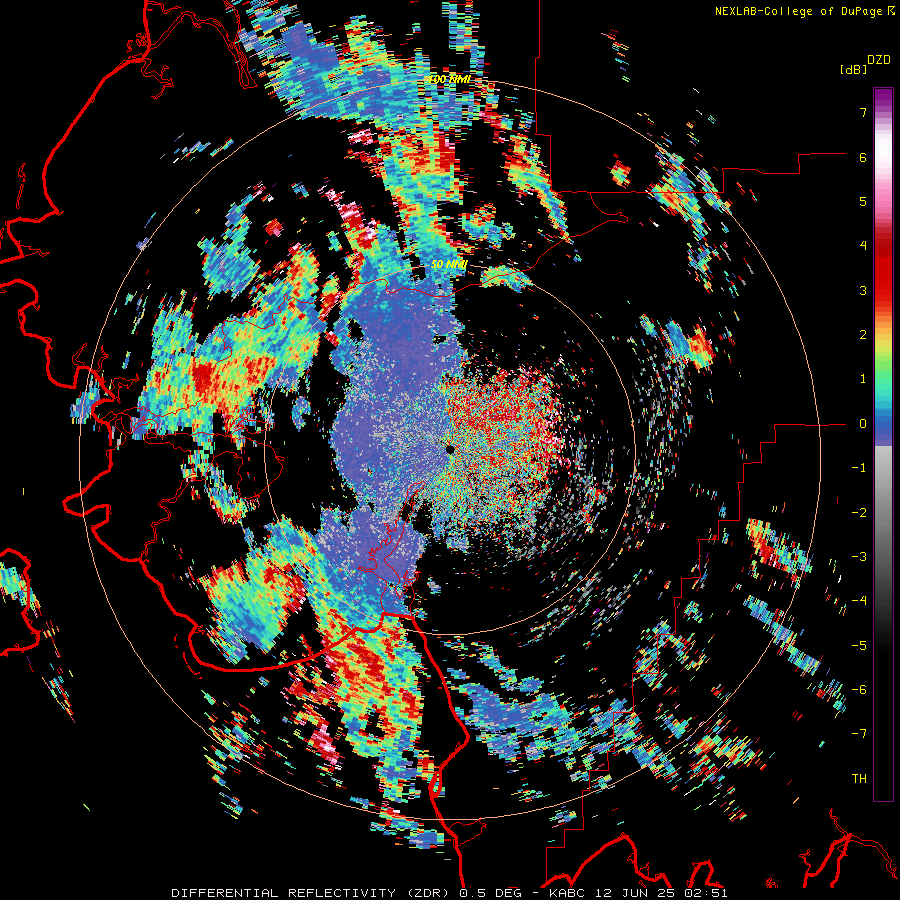The image size is (900, 900).
Task: Click the -3 value on the color scale
Action: click(x=859, y=557)
